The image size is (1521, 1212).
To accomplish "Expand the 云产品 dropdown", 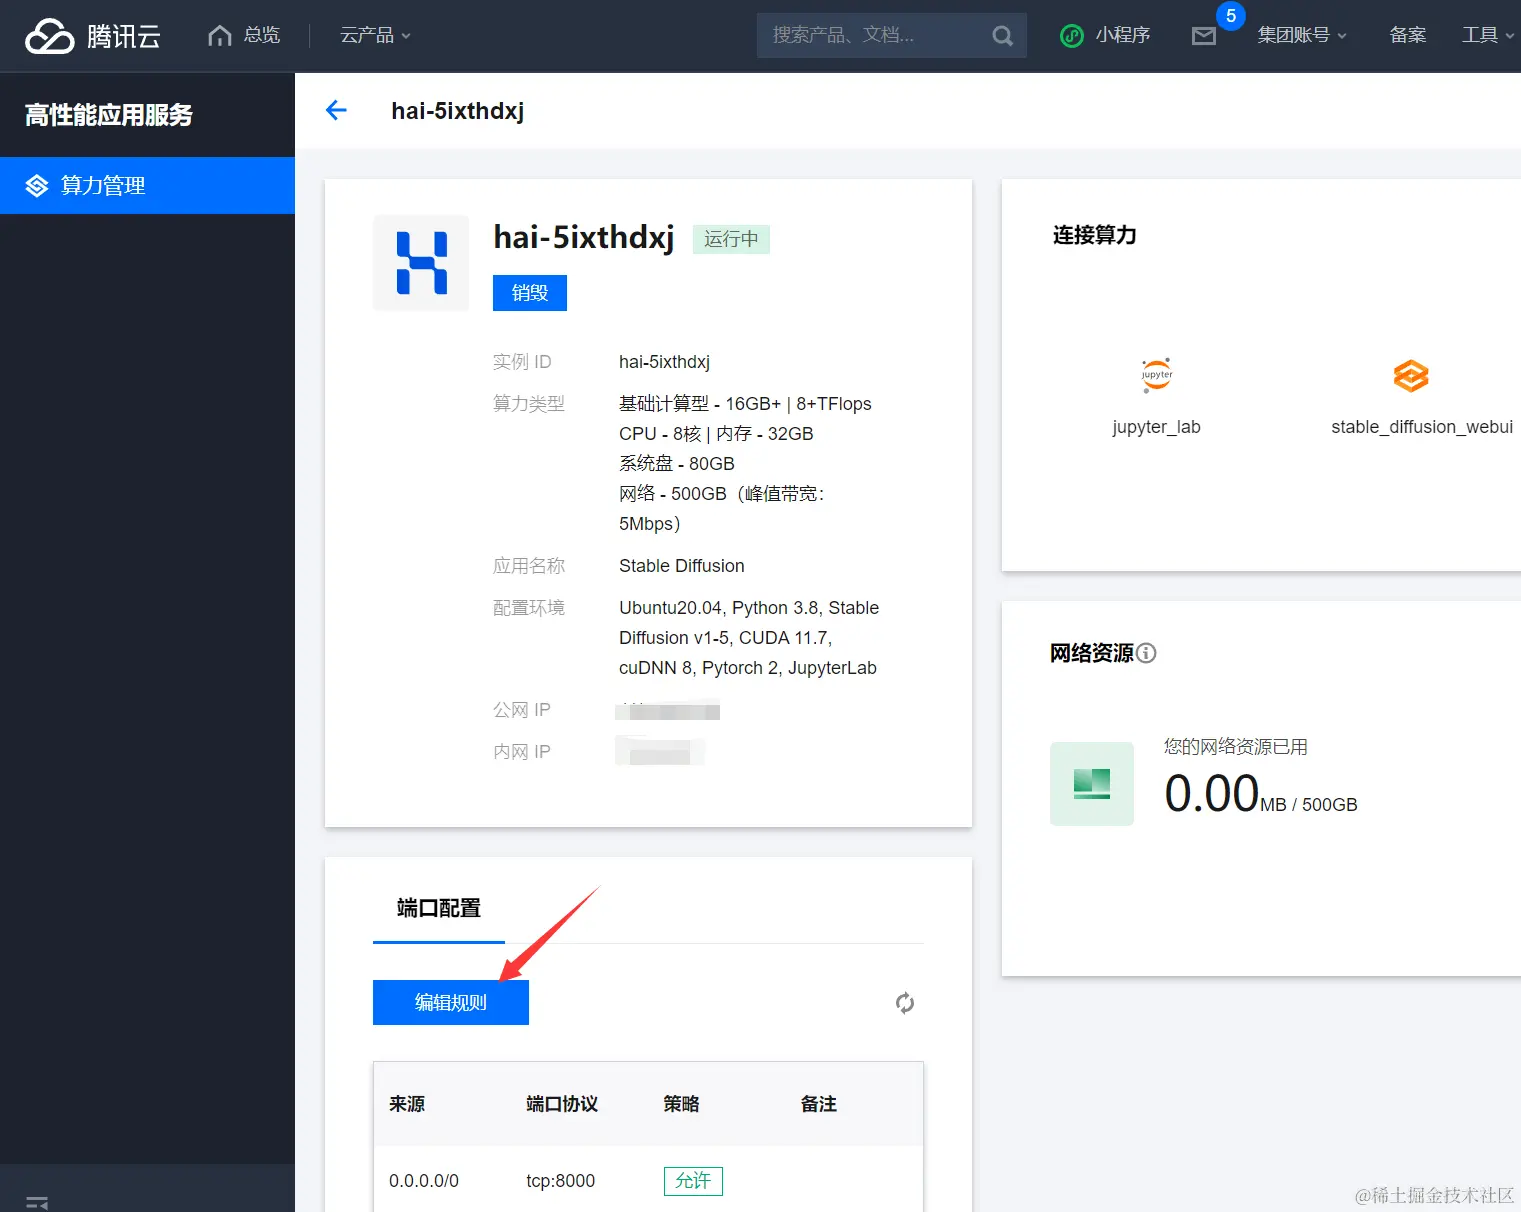I will point(375,36).
